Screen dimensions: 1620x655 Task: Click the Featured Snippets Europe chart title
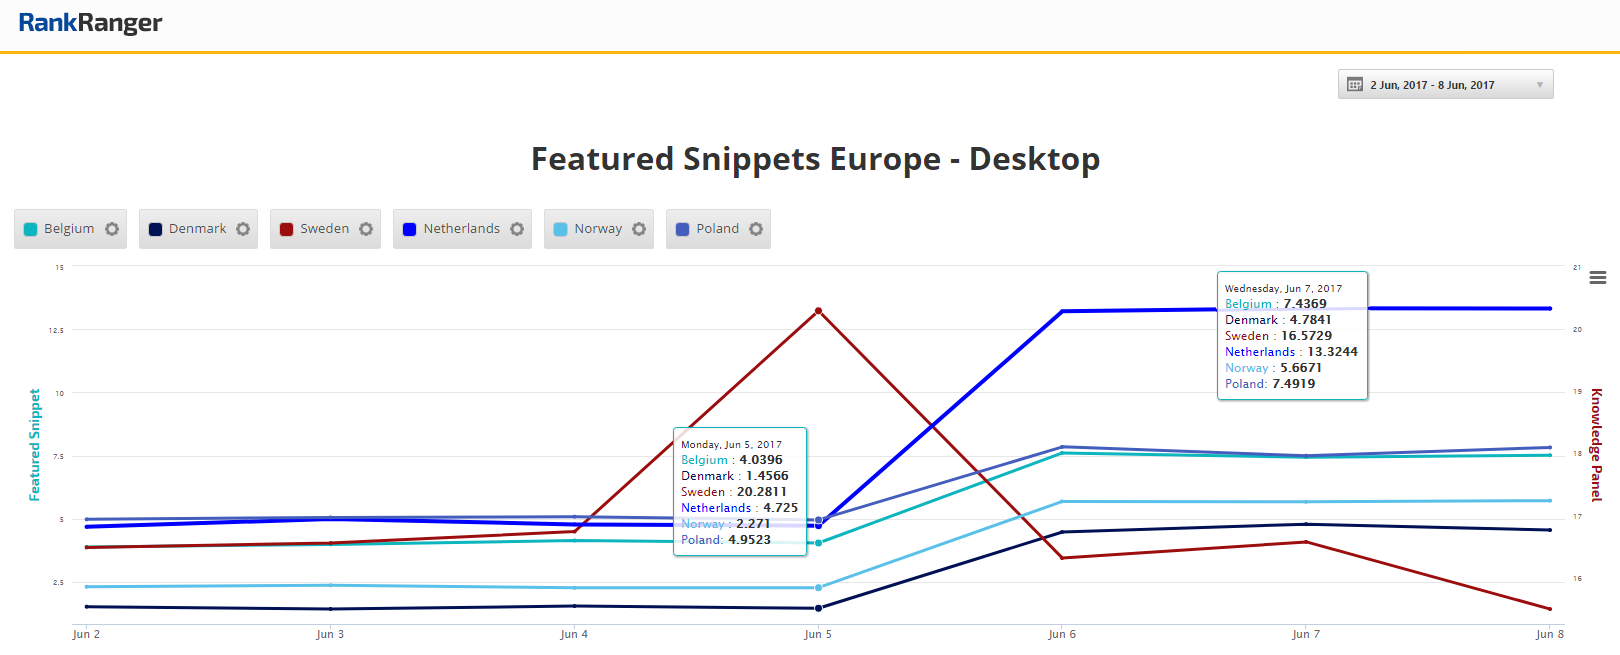tap(815, 159)
